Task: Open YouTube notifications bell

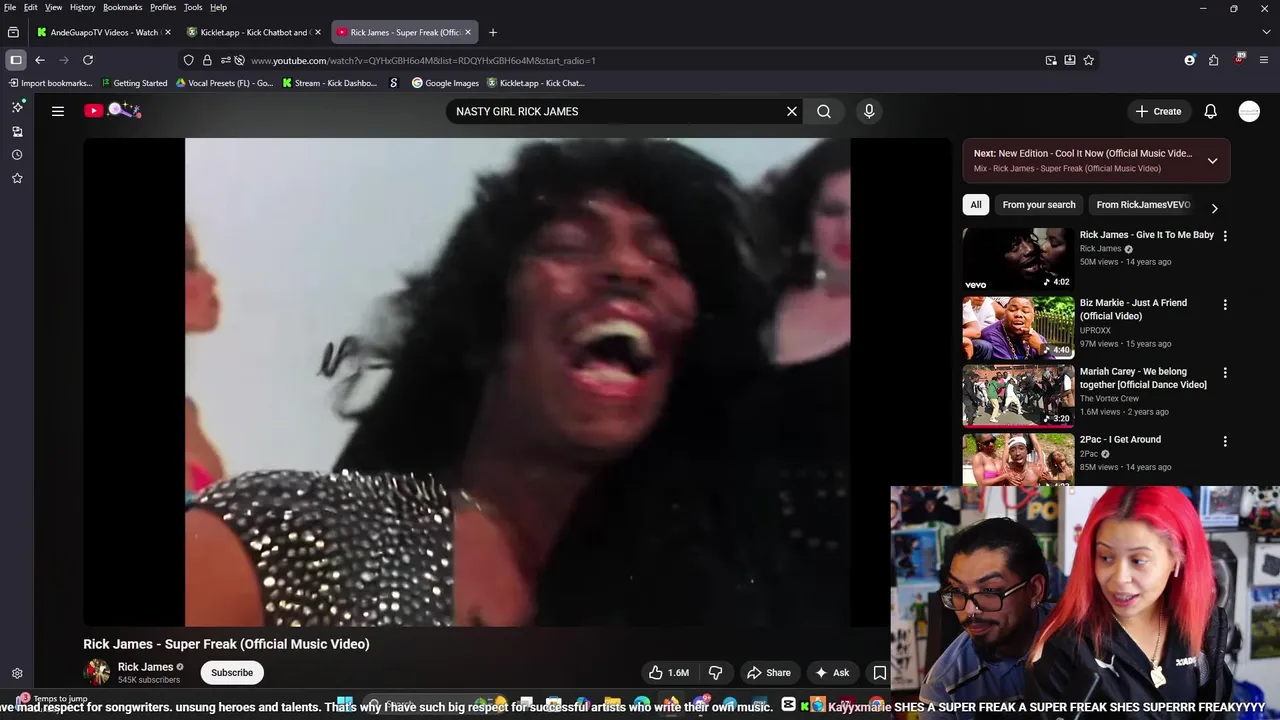Action: [x=1210, y=111]
